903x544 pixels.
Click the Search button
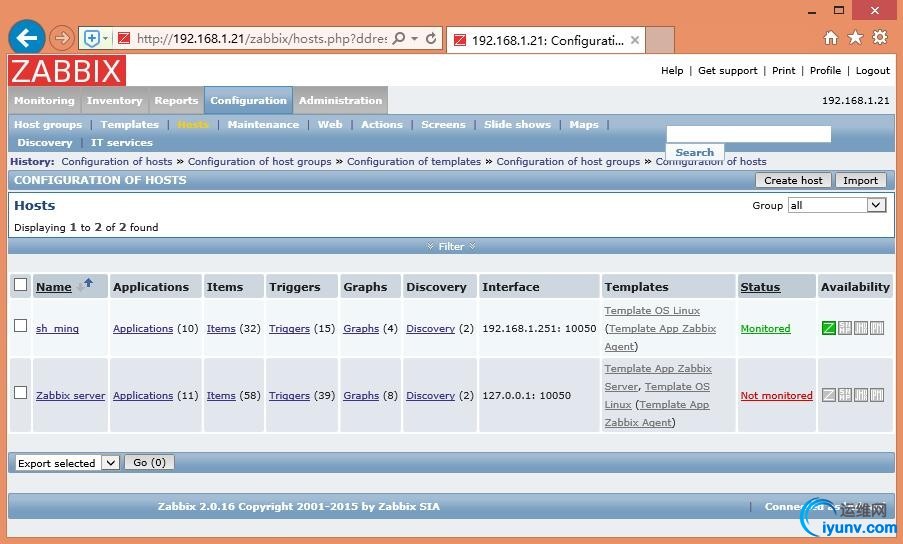tap(695, 152)
